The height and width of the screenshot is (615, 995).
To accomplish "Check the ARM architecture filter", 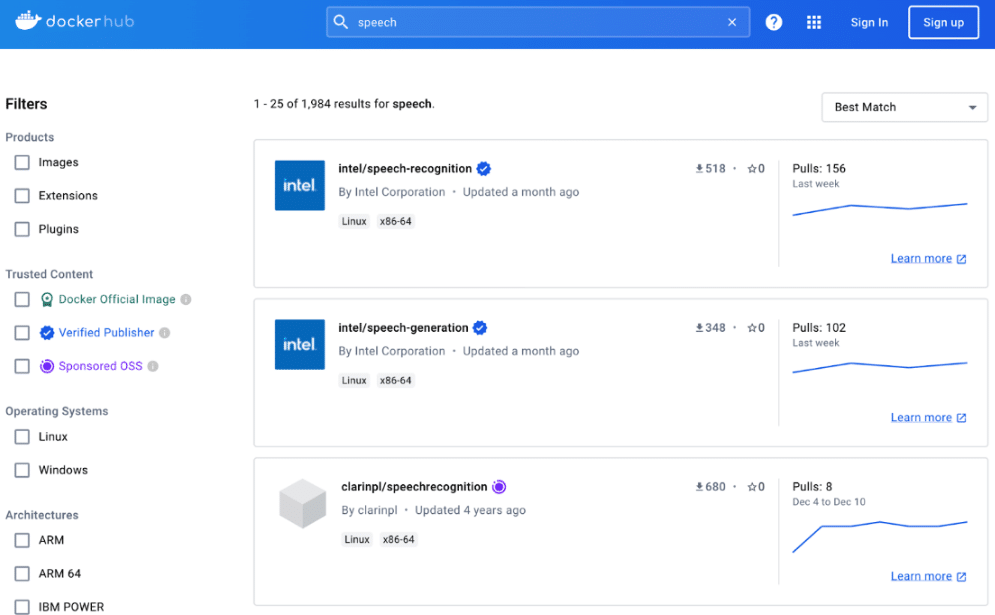I will pos(22,540).
